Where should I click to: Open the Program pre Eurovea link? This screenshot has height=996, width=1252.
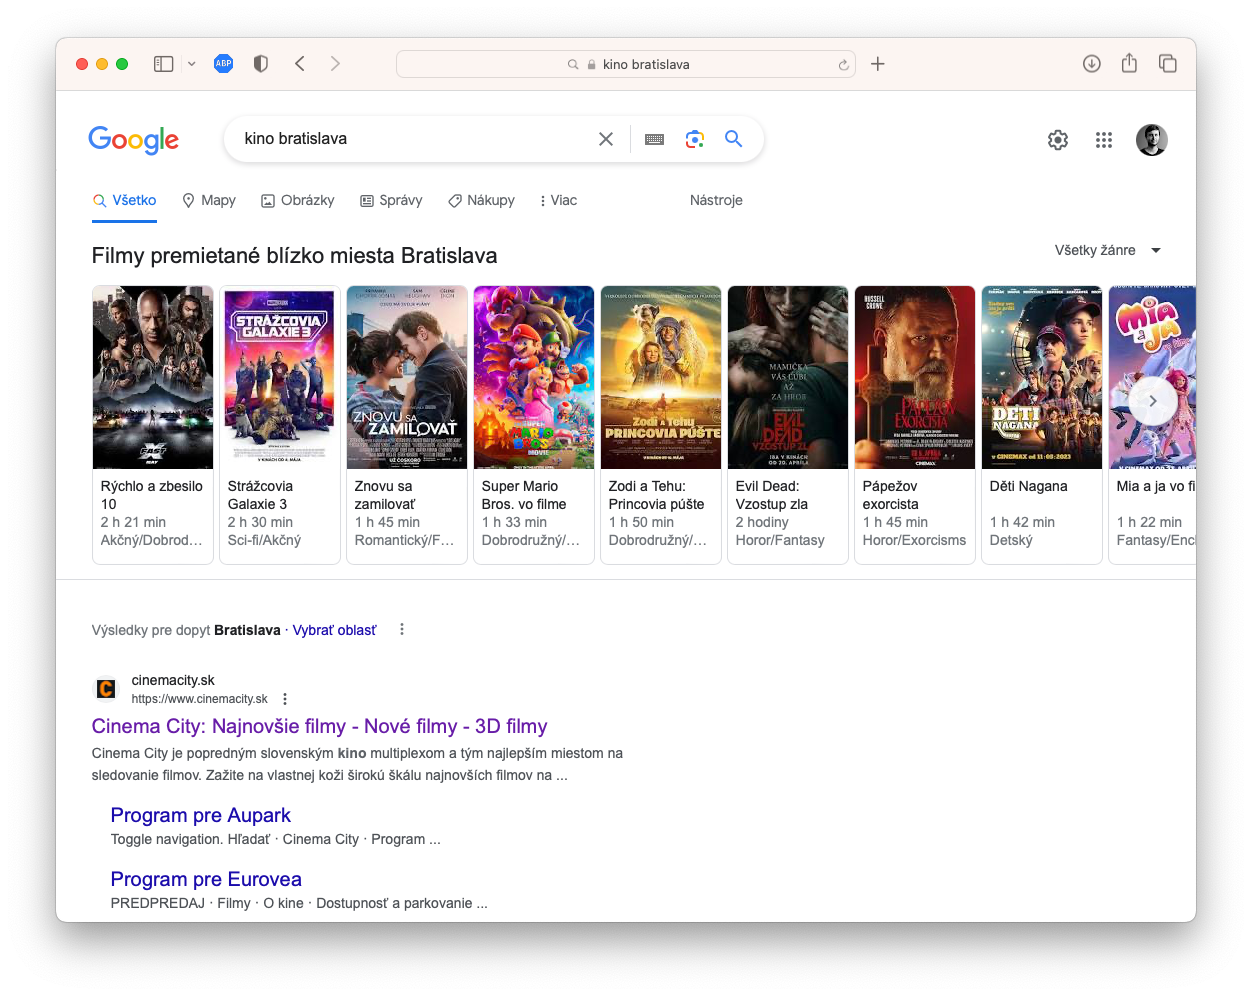point(206,879)
